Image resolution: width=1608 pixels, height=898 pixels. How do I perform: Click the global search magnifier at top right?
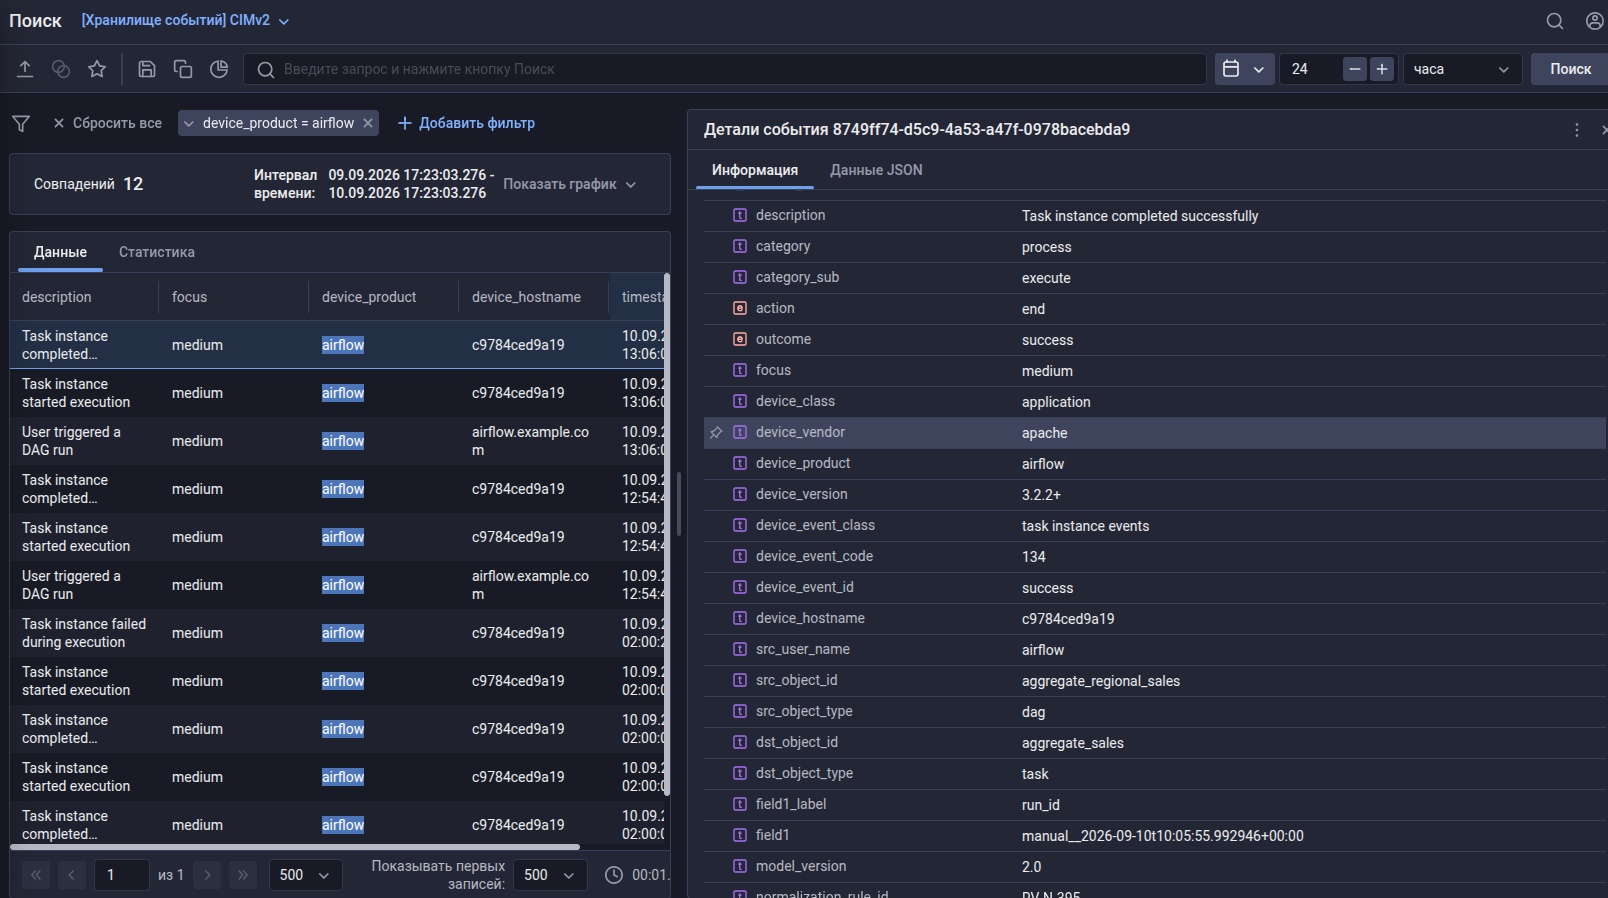click(1555, 21)
